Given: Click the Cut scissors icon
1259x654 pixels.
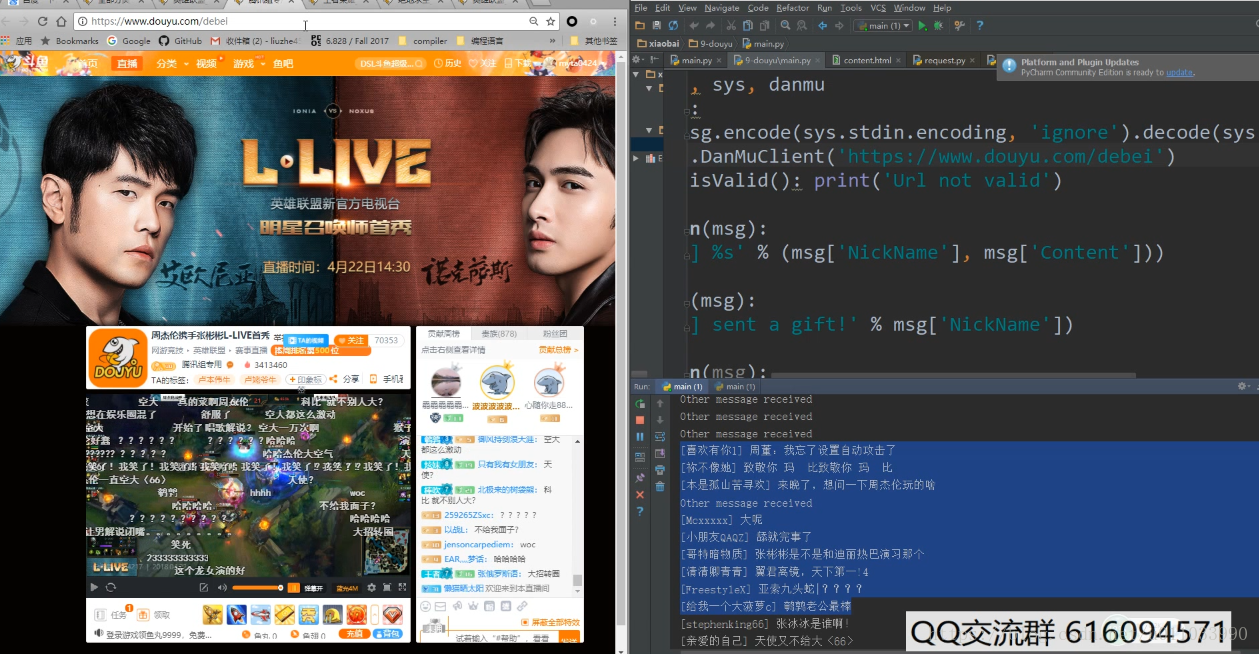Looking at the screenshot, I should point(731,26).
